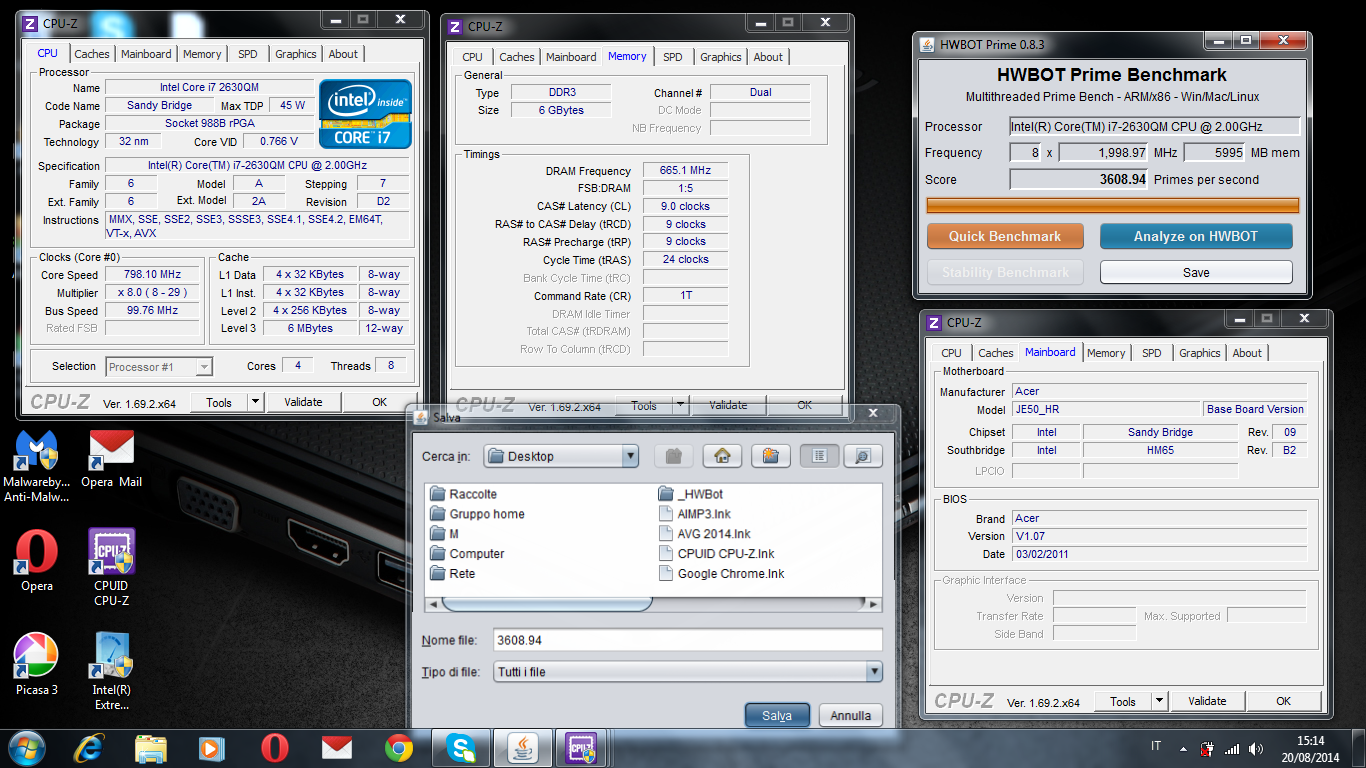This screenshot has height=768, width=1366.
Task: Select AIMP3.lnk file
Action: 694,514
